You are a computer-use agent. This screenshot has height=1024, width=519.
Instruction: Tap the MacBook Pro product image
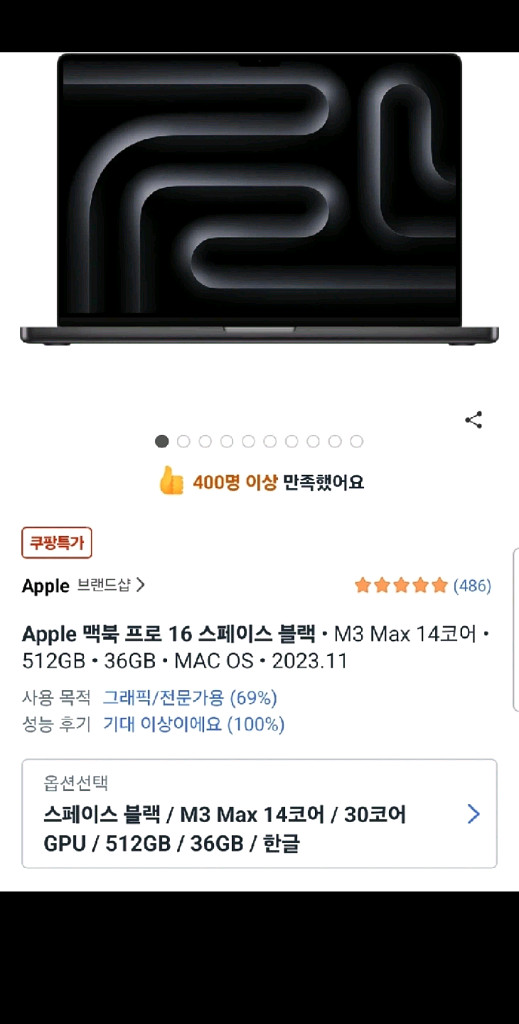click(x=259, y=199)
